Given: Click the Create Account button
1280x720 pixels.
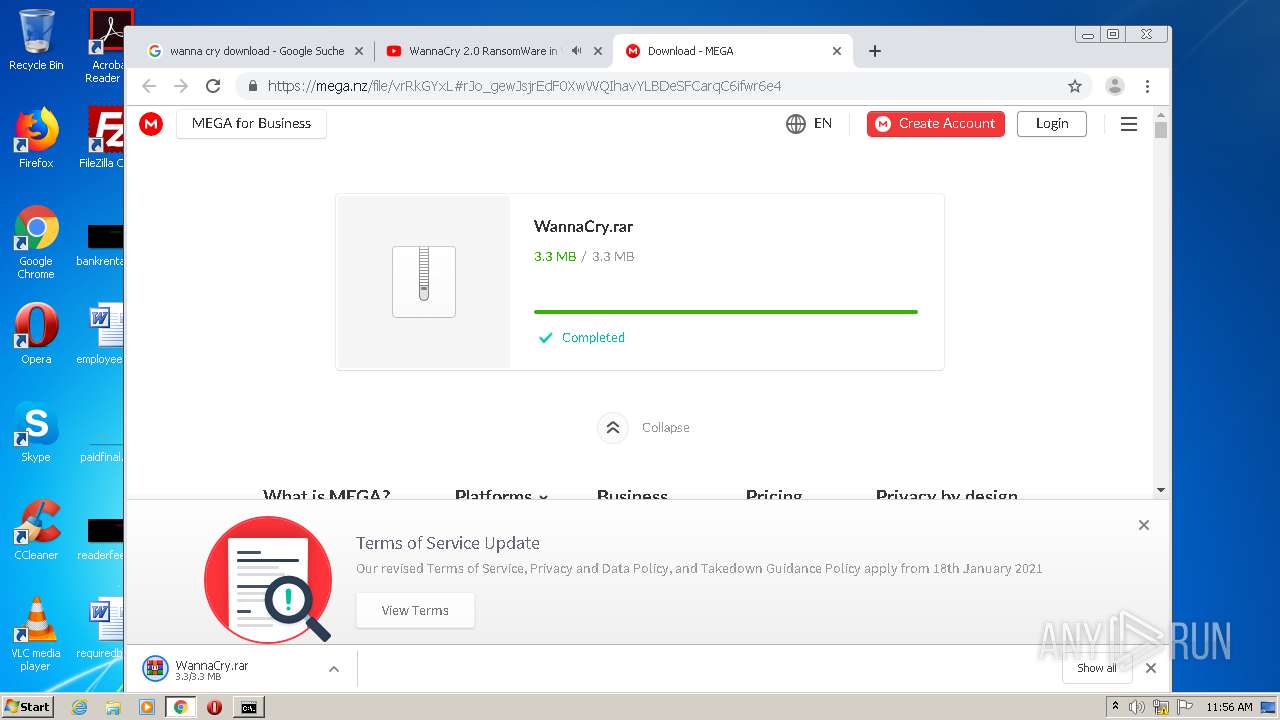Looking at the screenshot, I should pos(936,123).
